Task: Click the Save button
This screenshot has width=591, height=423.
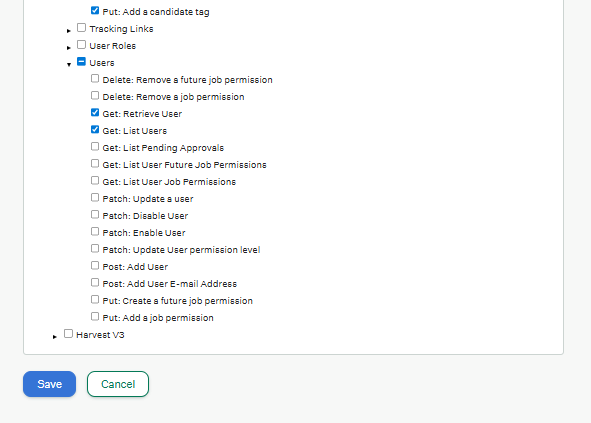Action: pos(49,384)
